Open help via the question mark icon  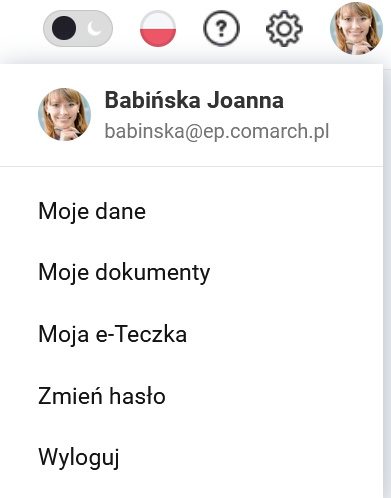click(221, 29)
